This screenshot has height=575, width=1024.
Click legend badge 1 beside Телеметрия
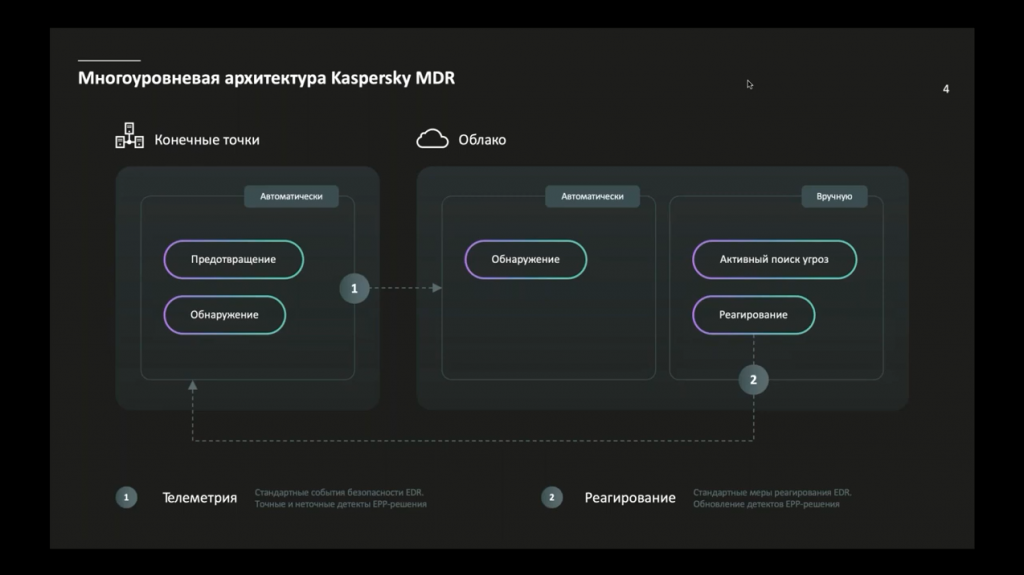click(x=127, y=497)
